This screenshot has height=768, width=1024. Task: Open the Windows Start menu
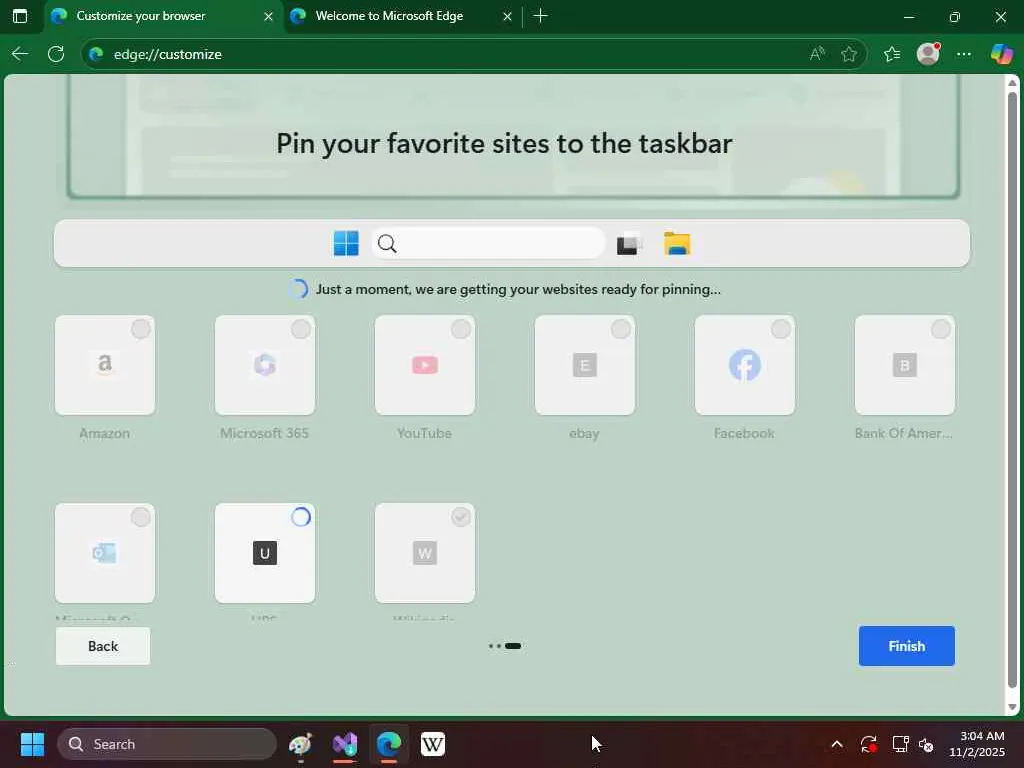tap(32, 744)
